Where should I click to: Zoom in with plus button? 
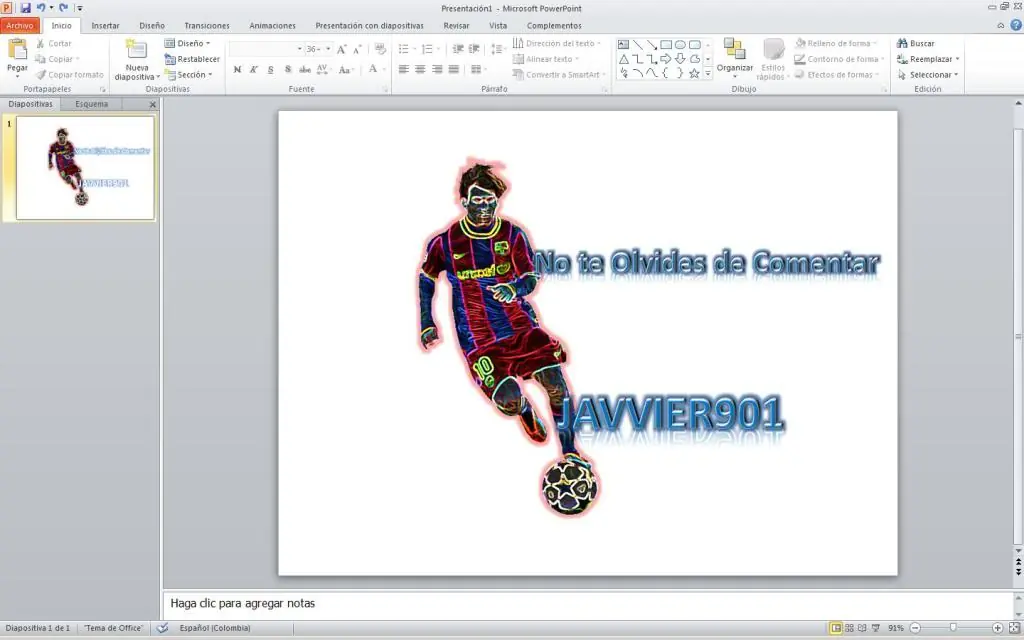pos(997,628)
